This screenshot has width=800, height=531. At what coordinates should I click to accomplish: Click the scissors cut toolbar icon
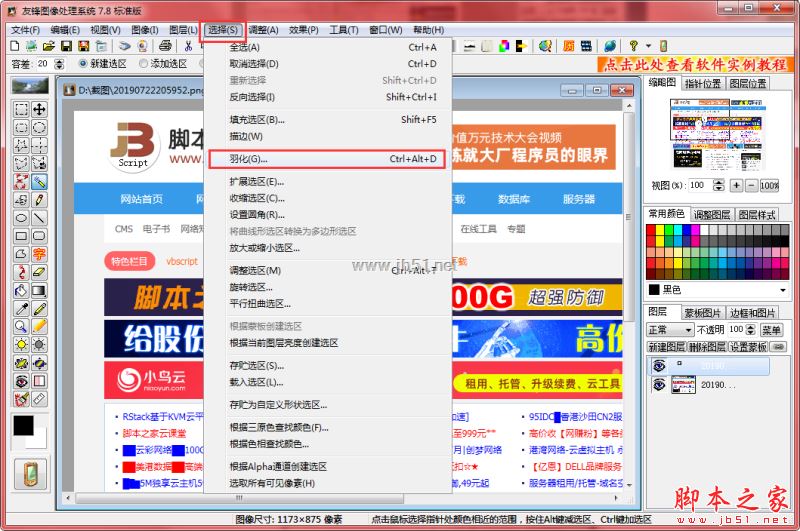[x=188, y=46]
